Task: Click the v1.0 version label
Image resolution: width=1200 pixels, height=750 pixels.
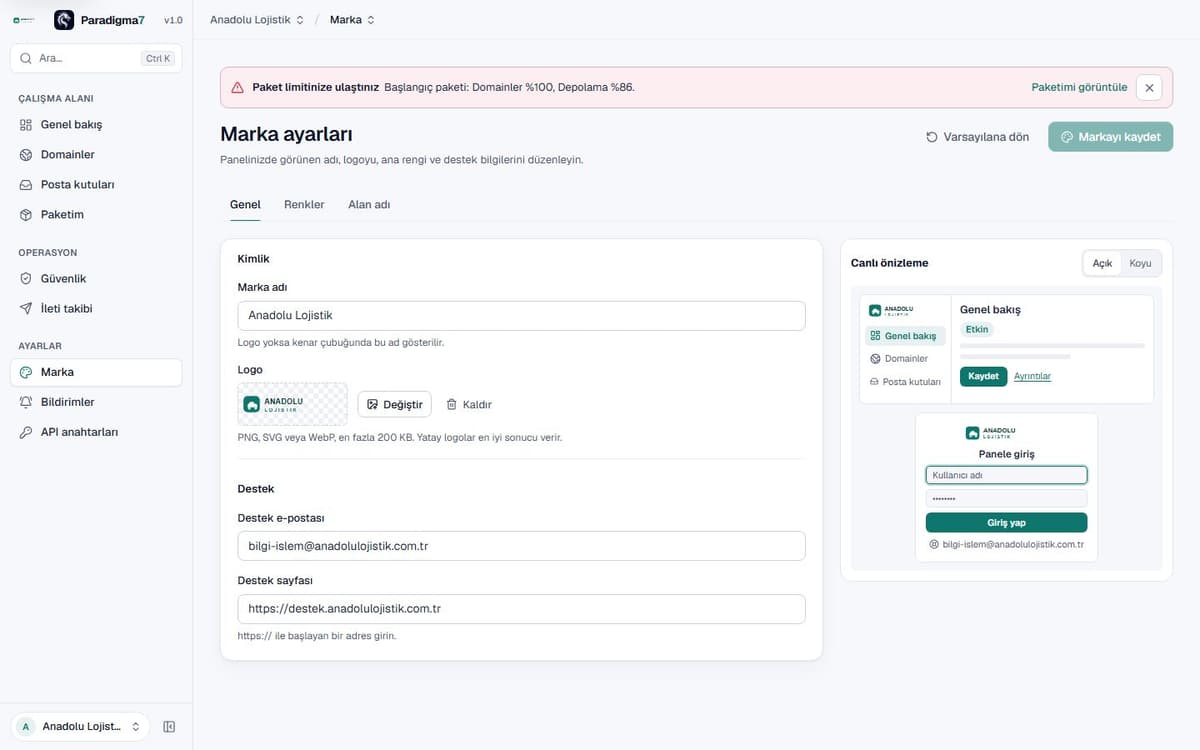Action: tap(173, 20)
